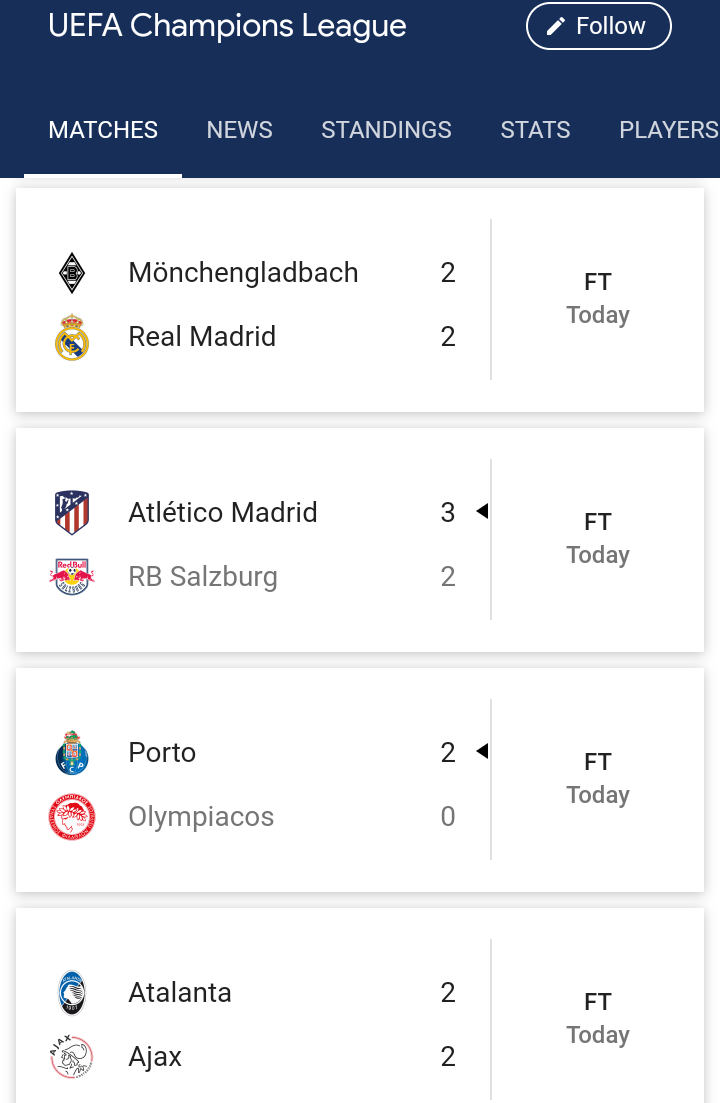Click the Olympiacos red circular crest
The image size is (720, 1103).
[x=72, y=817]
